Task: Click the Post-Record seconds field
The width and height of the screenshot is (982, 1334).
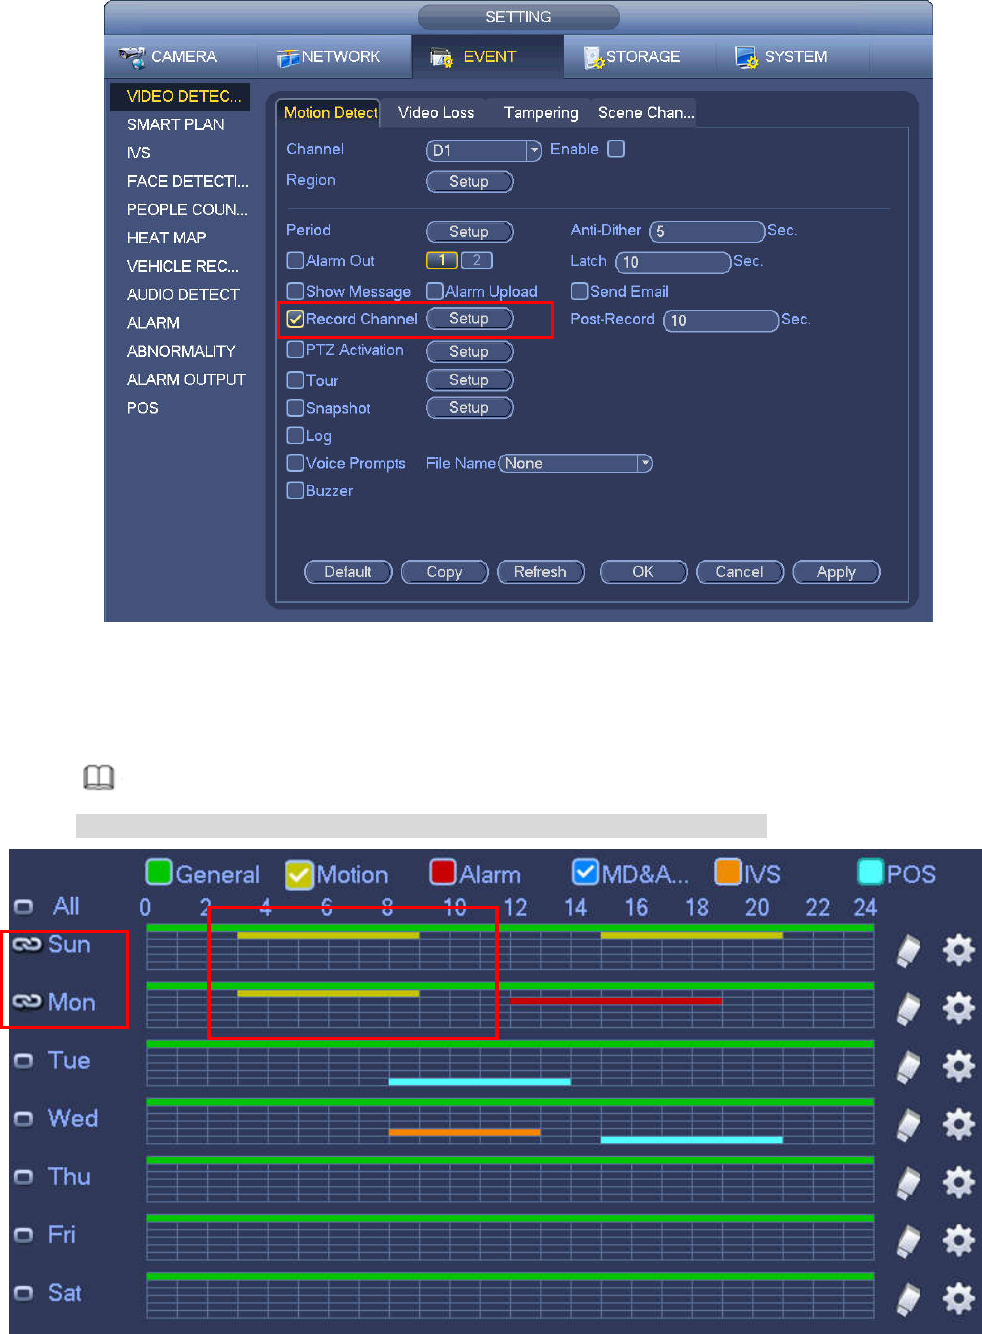Action: pos(721,320)
